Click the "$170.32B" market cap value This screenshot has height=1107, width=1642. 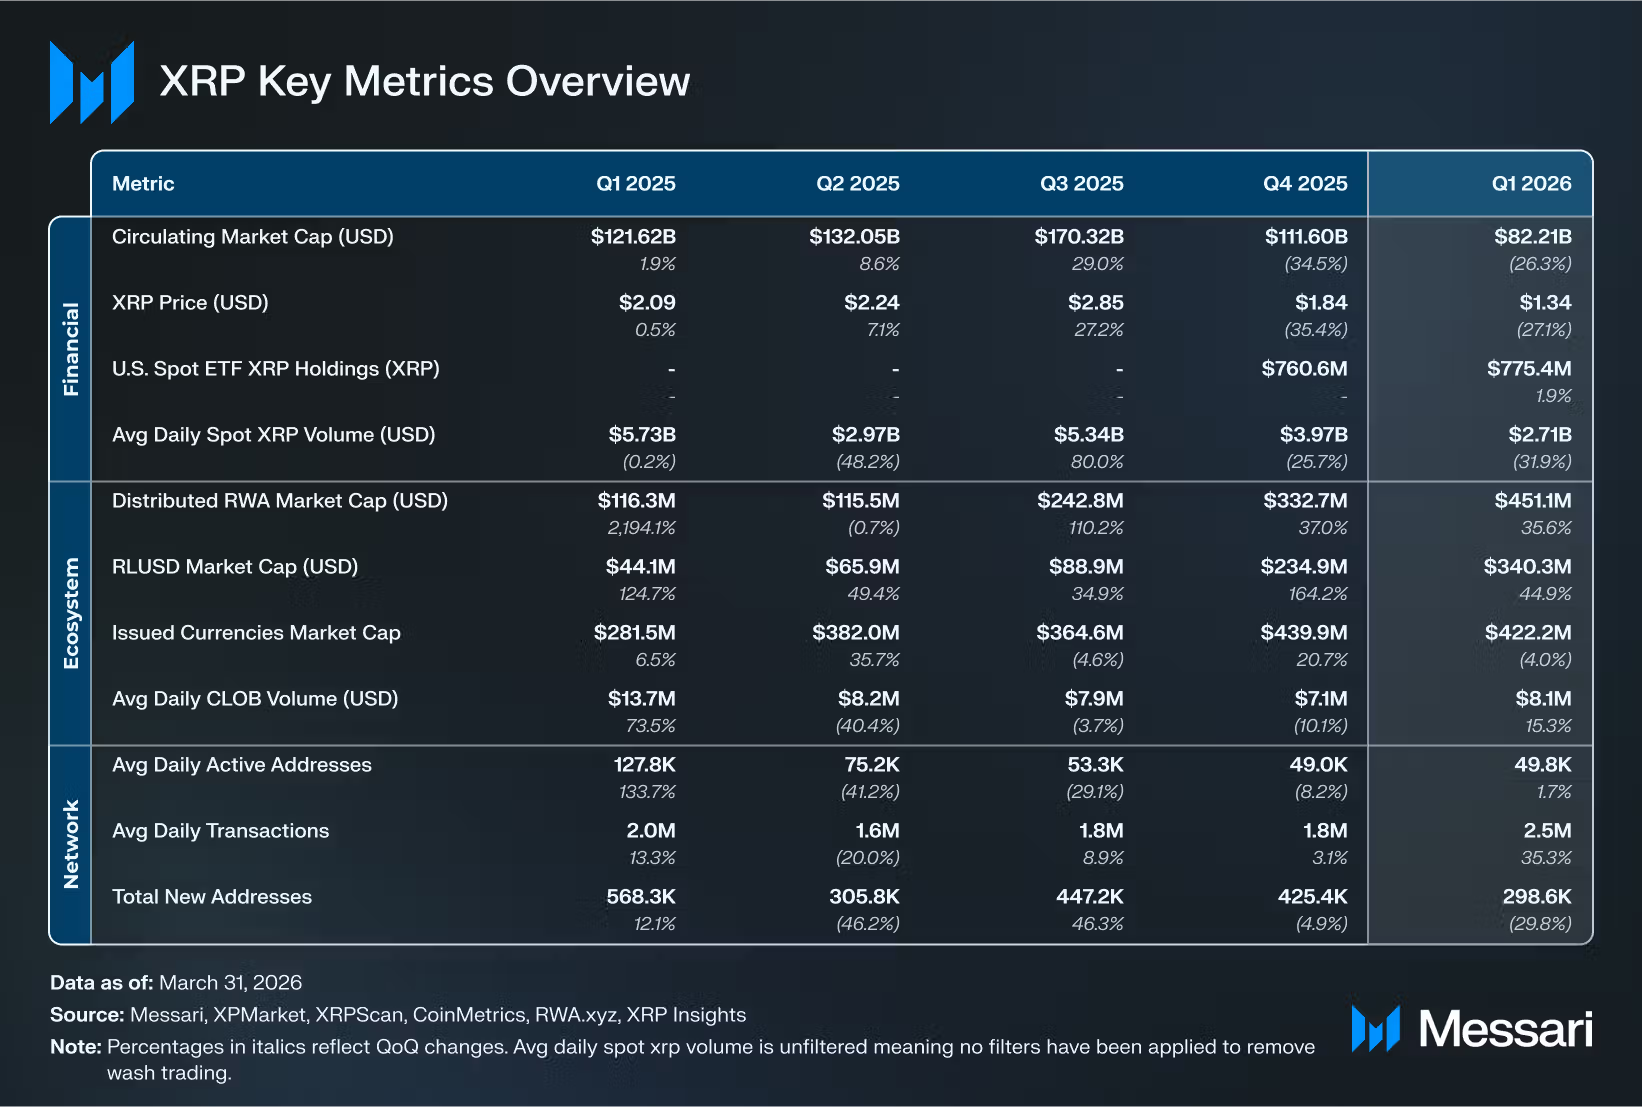point(1079,237)
